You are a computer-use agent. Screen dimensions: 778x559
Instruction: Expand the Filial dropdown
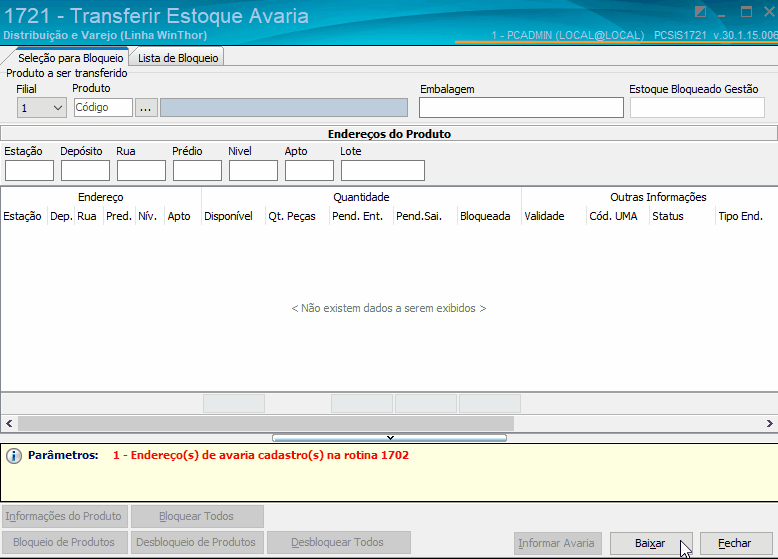tap(58, 108)
